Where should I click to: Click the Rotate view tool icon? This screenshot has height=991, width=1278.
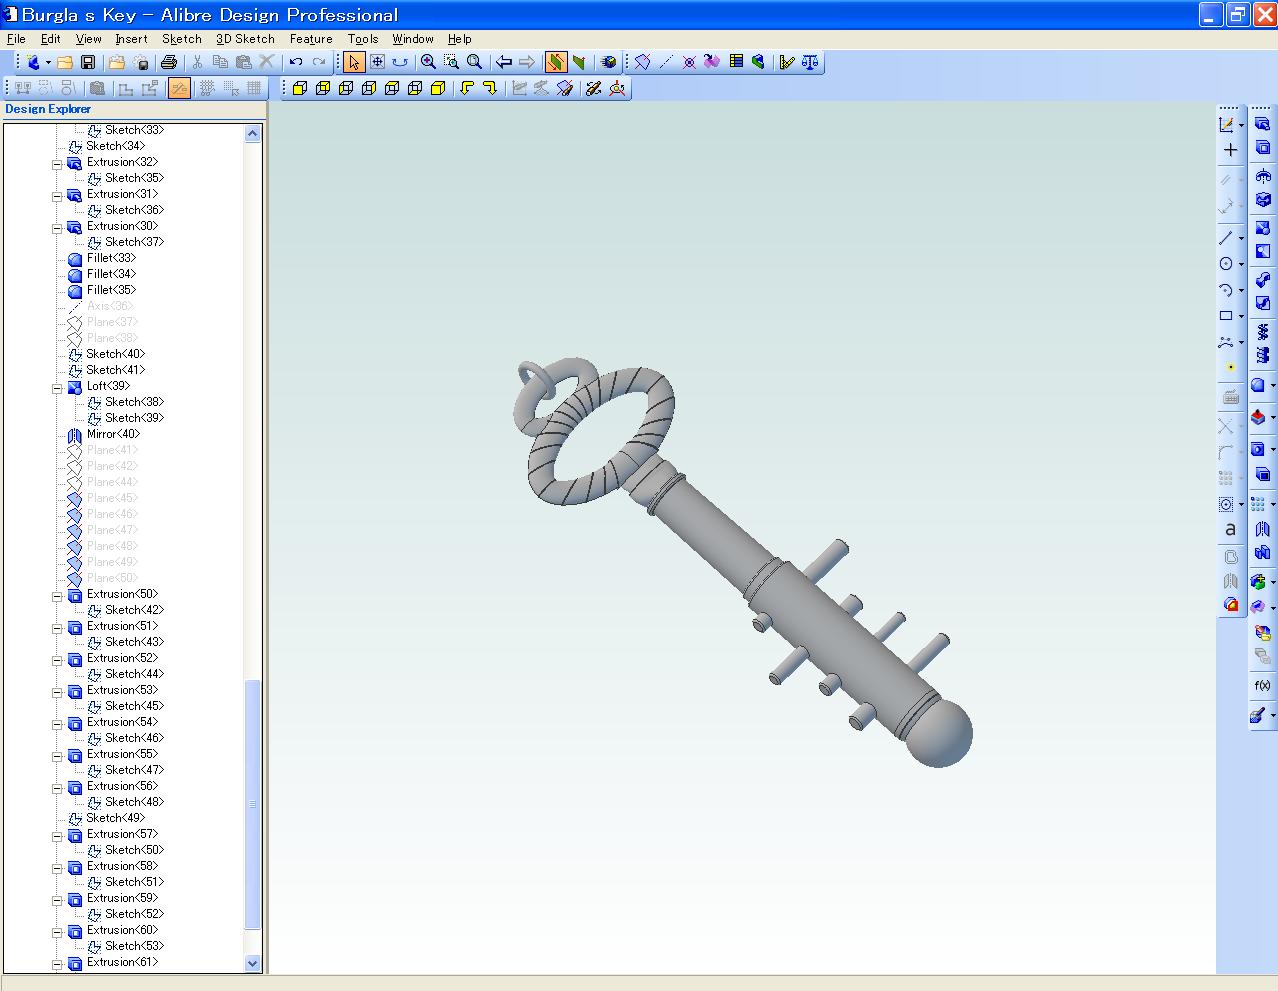click(x=400, y=62)
